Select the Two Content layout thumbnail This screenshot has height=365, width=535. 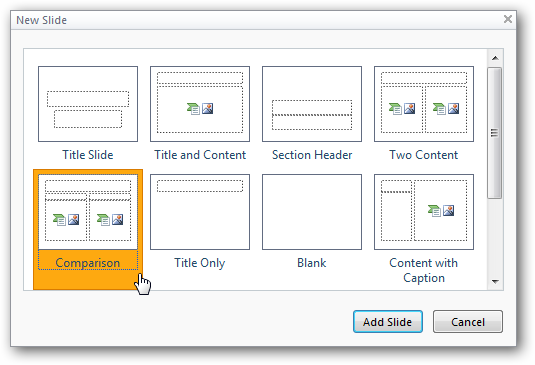(x=424, y=104)
